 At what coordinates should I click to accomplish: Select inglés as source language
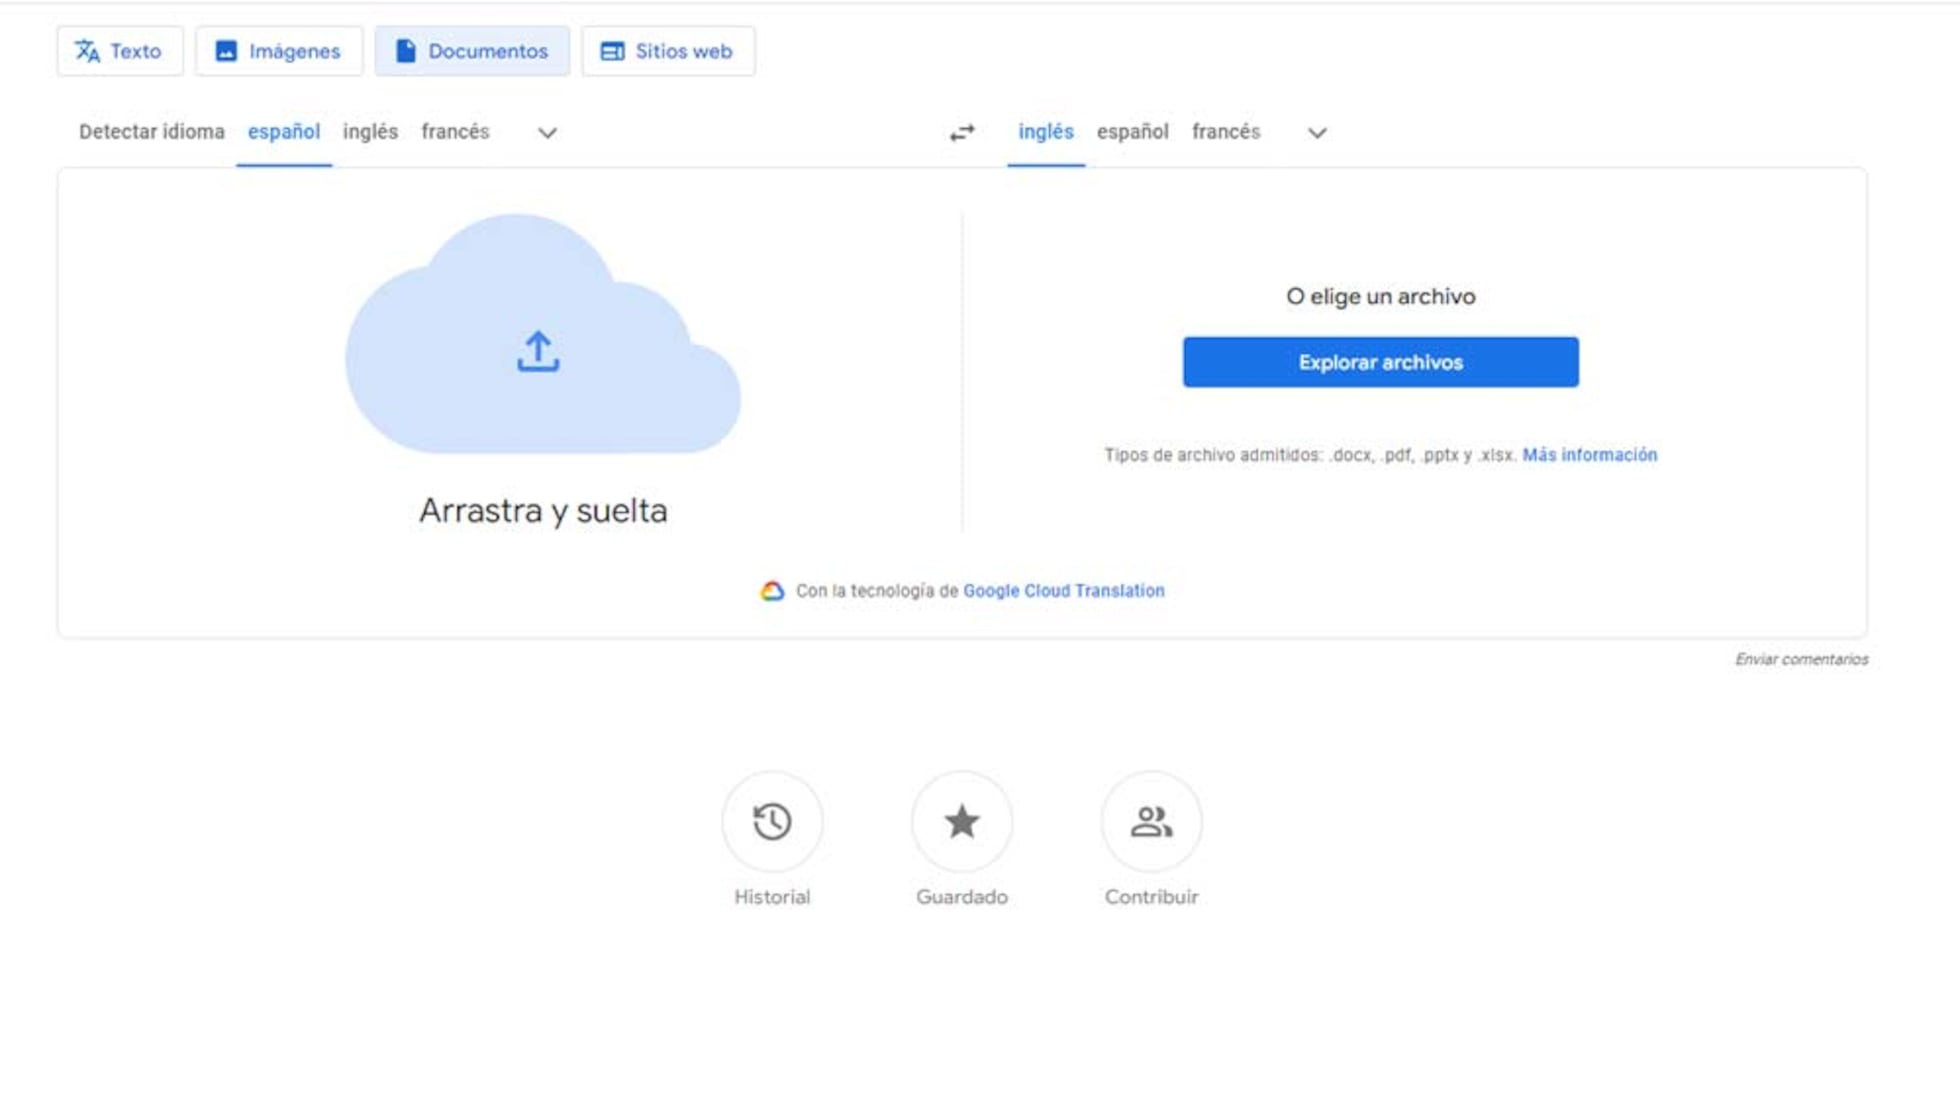tap(370, 132)
